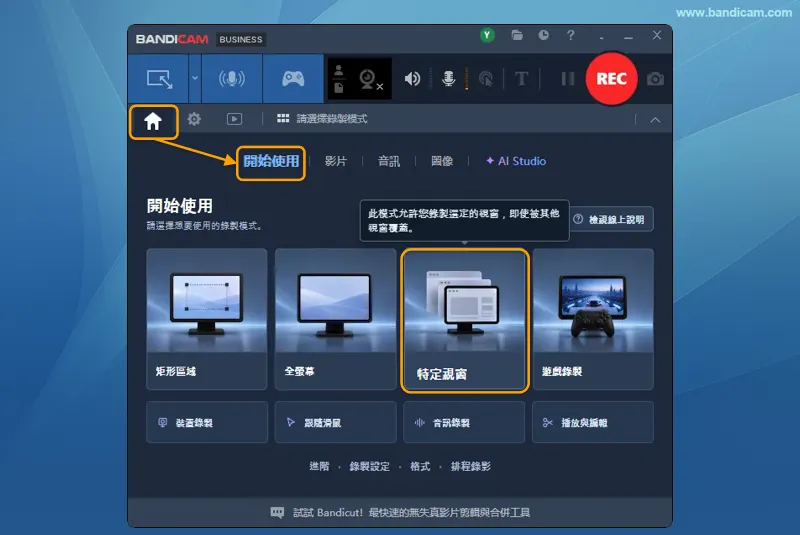
Task: Open the green Y account icon
Action: point(487,35)
